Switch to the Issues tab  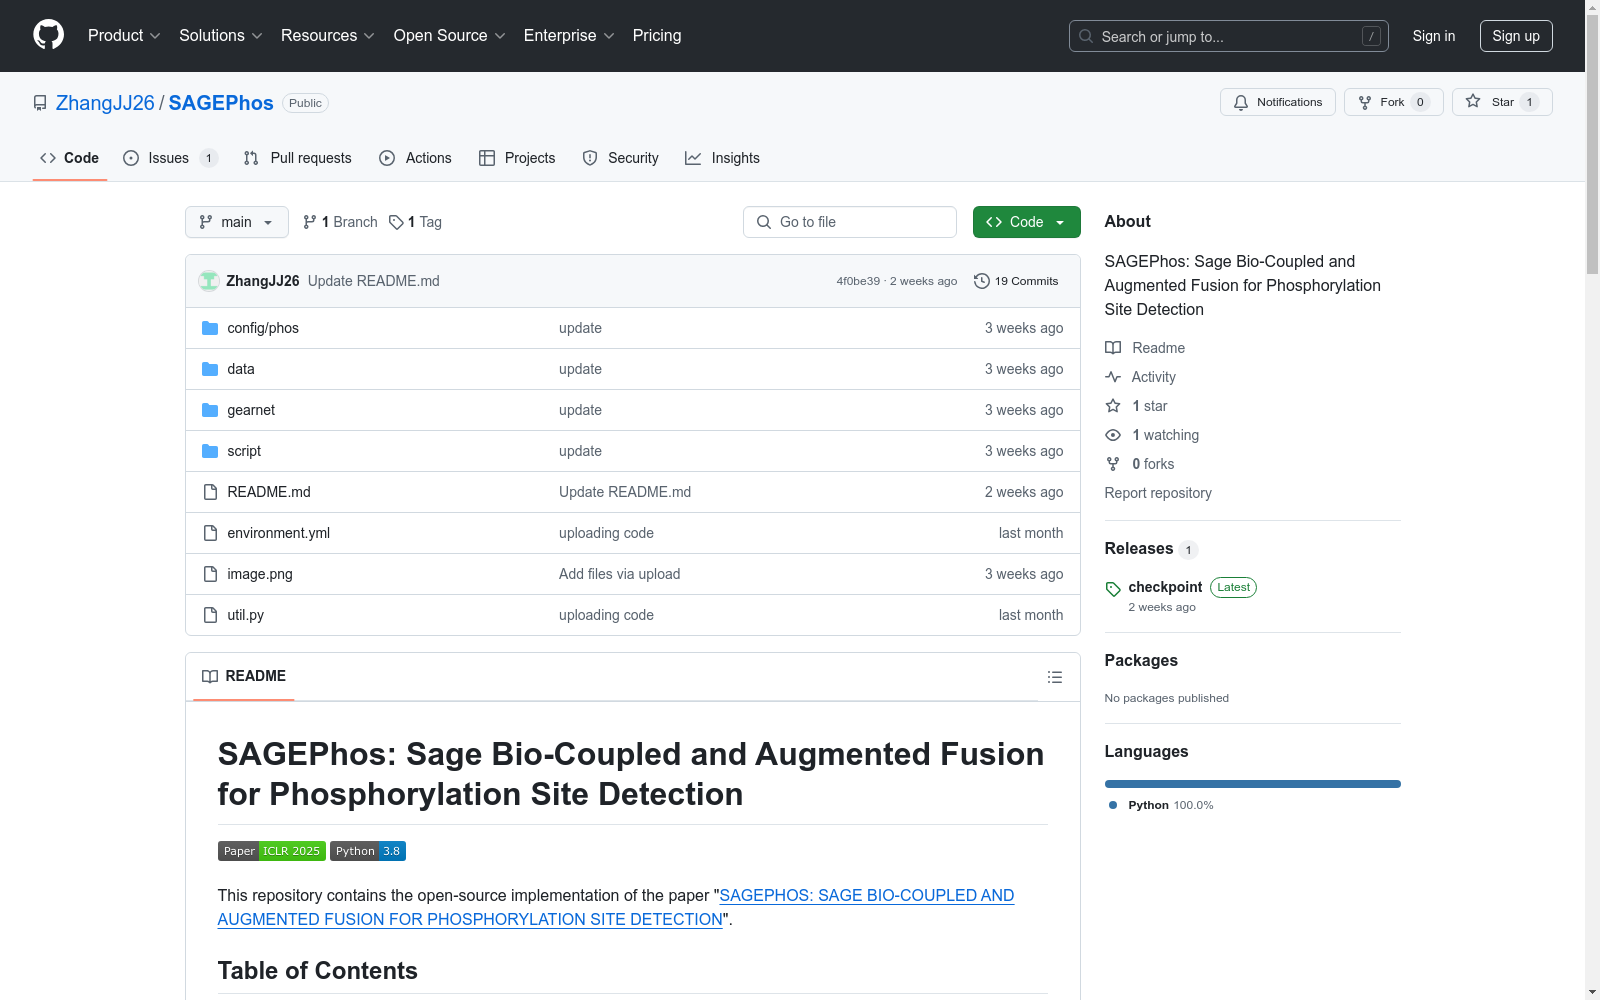click(170, 158)
